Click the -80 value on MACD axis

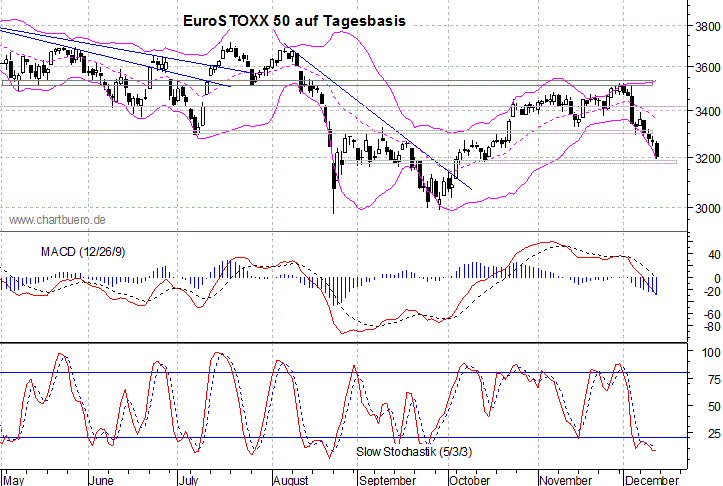point(711,327)
